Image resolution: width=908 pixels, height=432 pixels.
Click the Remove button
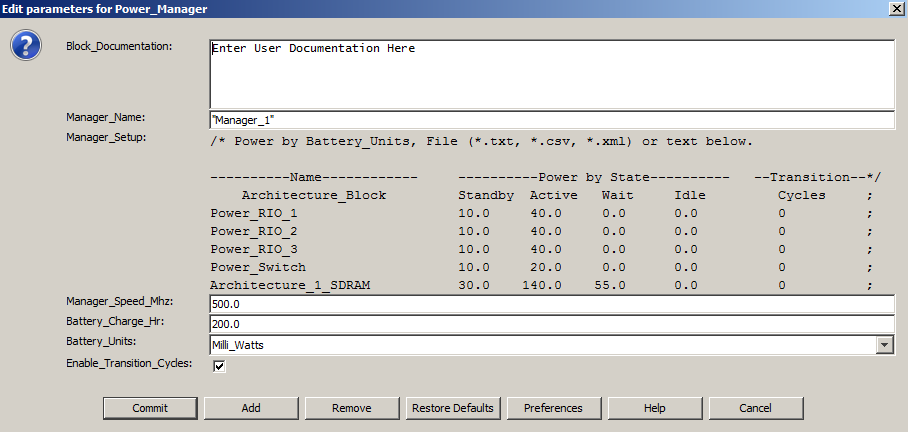pos(352,408)
